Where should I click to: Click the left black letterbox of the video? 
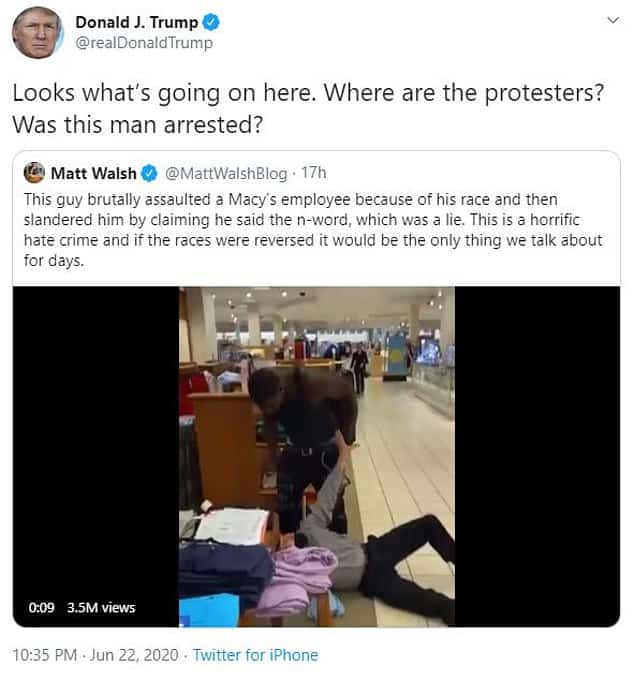point(96,456)
